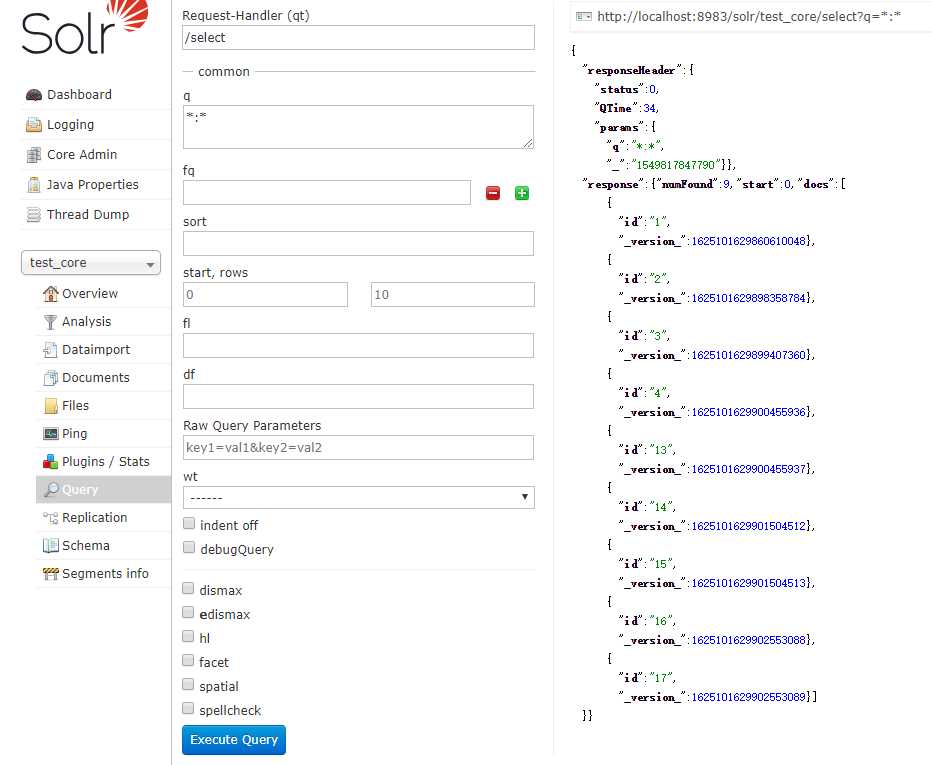Enable the indent off checkbox
The height and width of the screenshot is (765, 932).
pyautogui.click(x=189, y=523)
